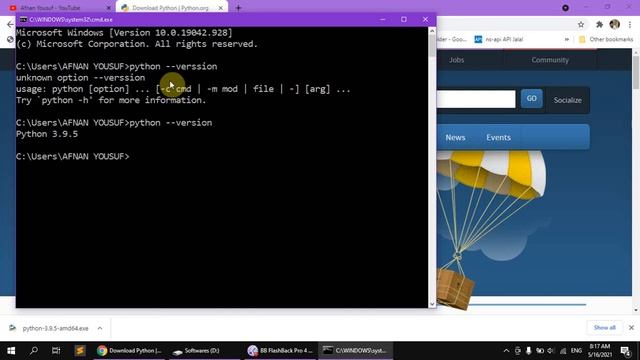Click the microphone tray icon
640x360 pixels.
(x=529, y=351)
